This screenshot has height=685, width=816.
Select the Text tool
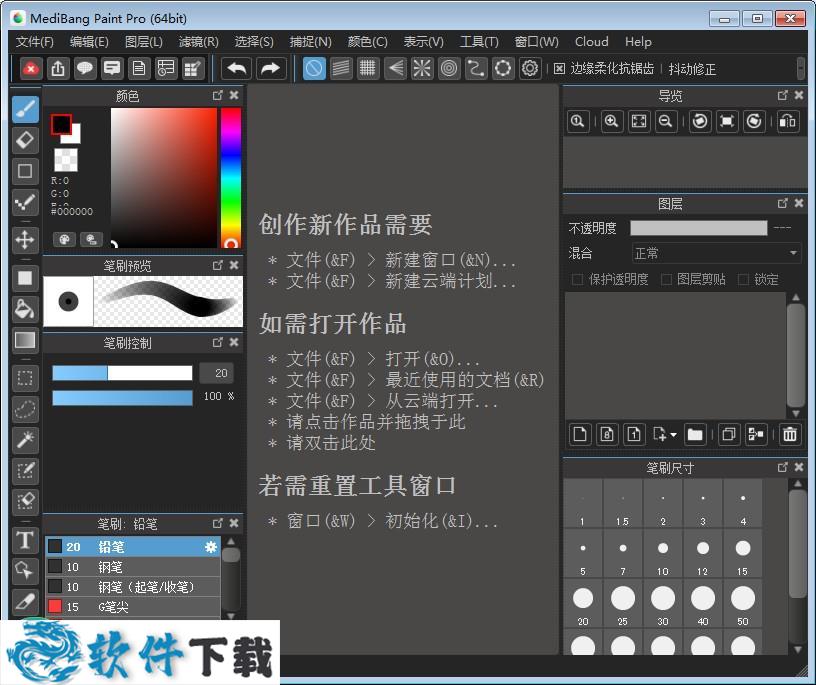click(25, 540)
